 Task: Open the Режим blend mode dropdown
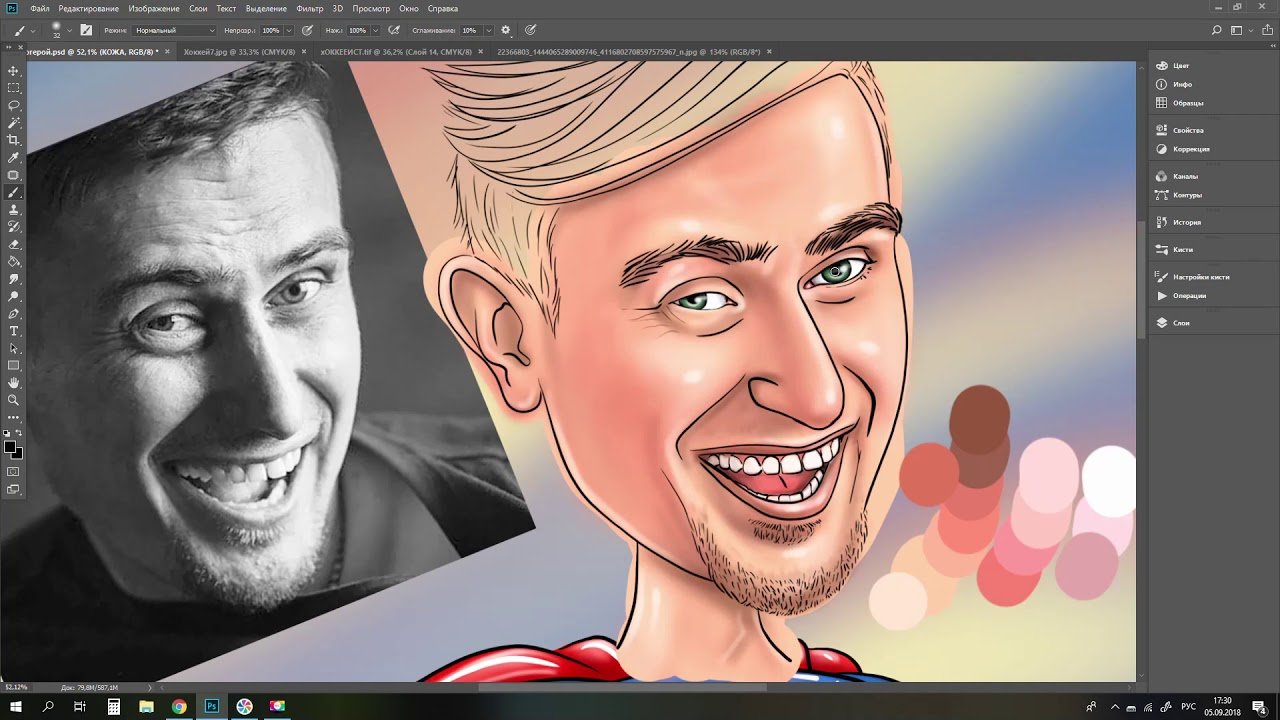pos(175,30)
